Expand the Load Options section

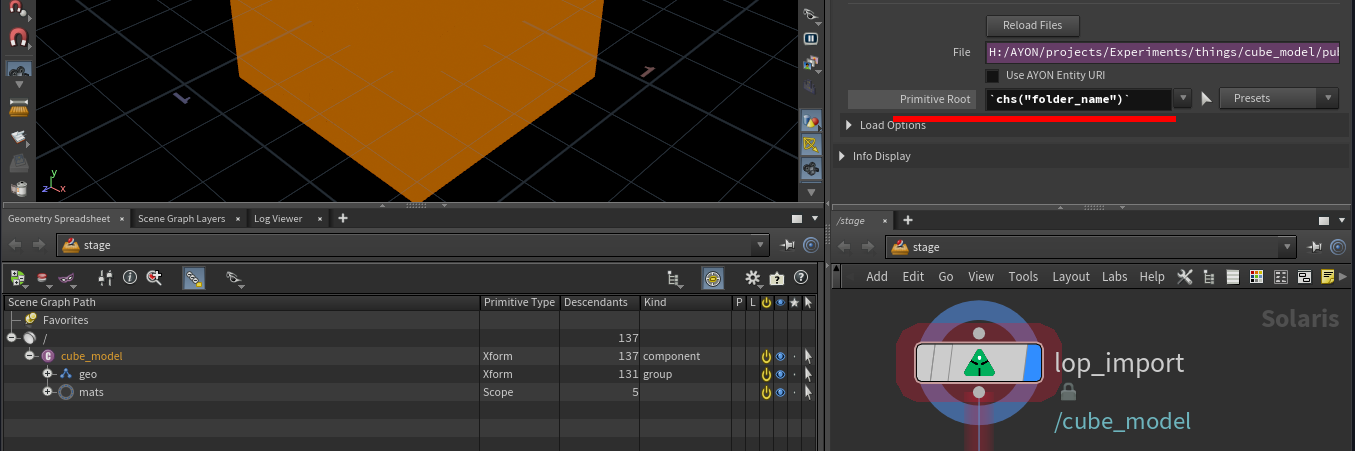(x=849, y=125)
